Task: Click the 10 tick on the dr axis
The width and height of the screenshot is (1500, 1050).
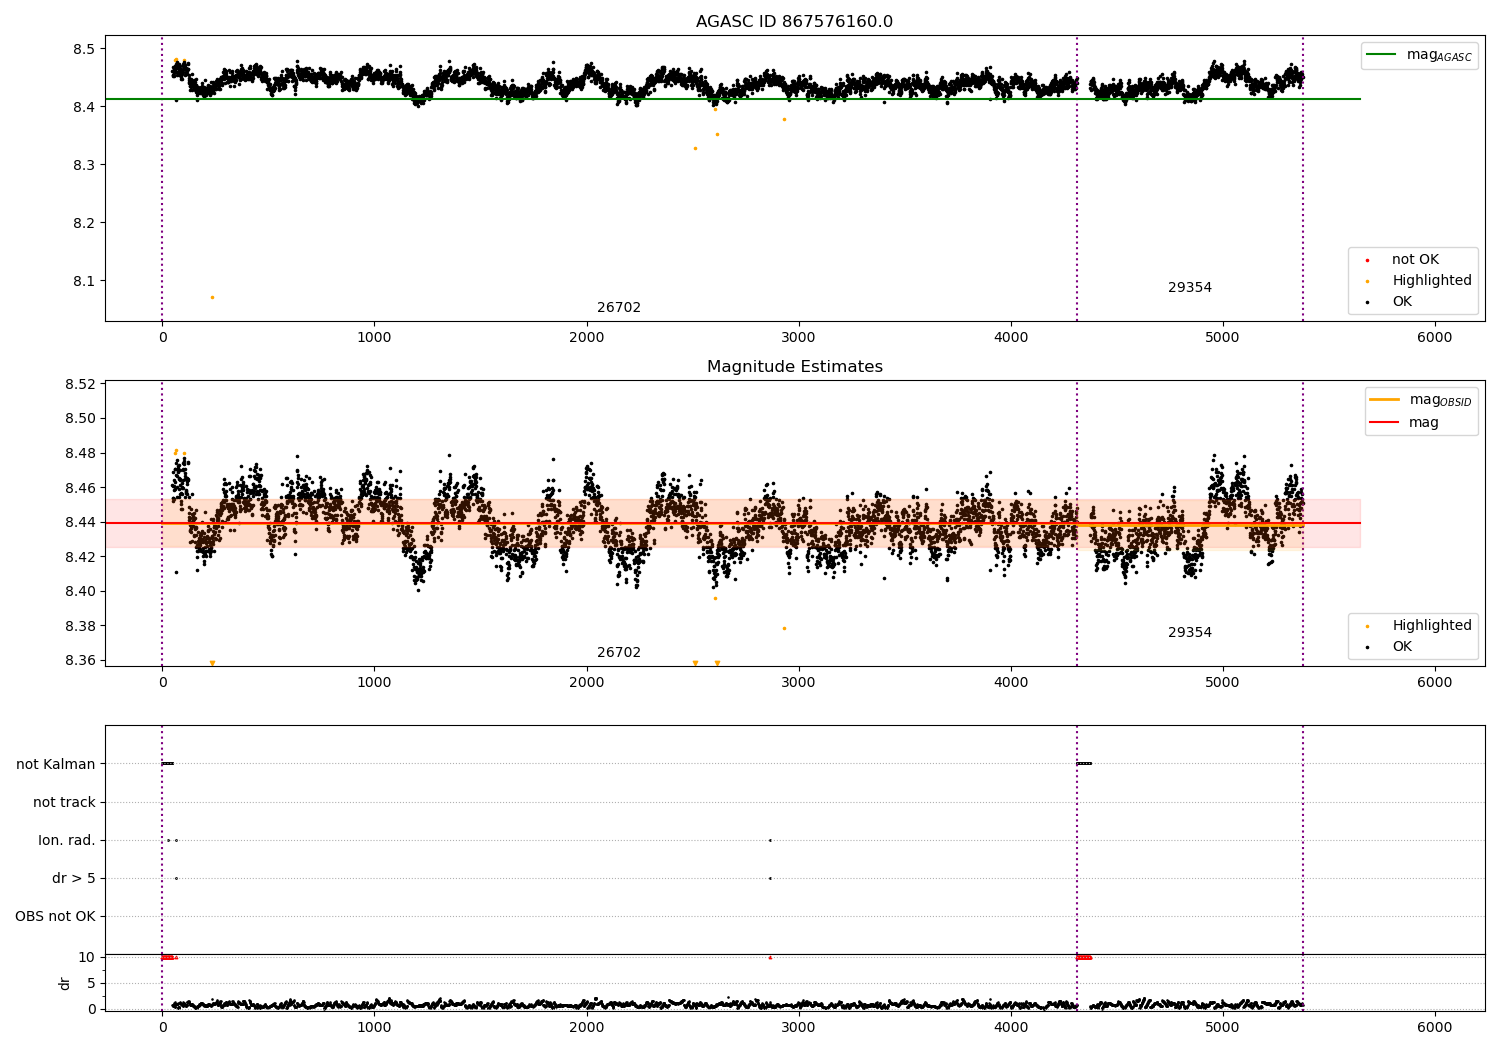Action: (x=87, y=957)
